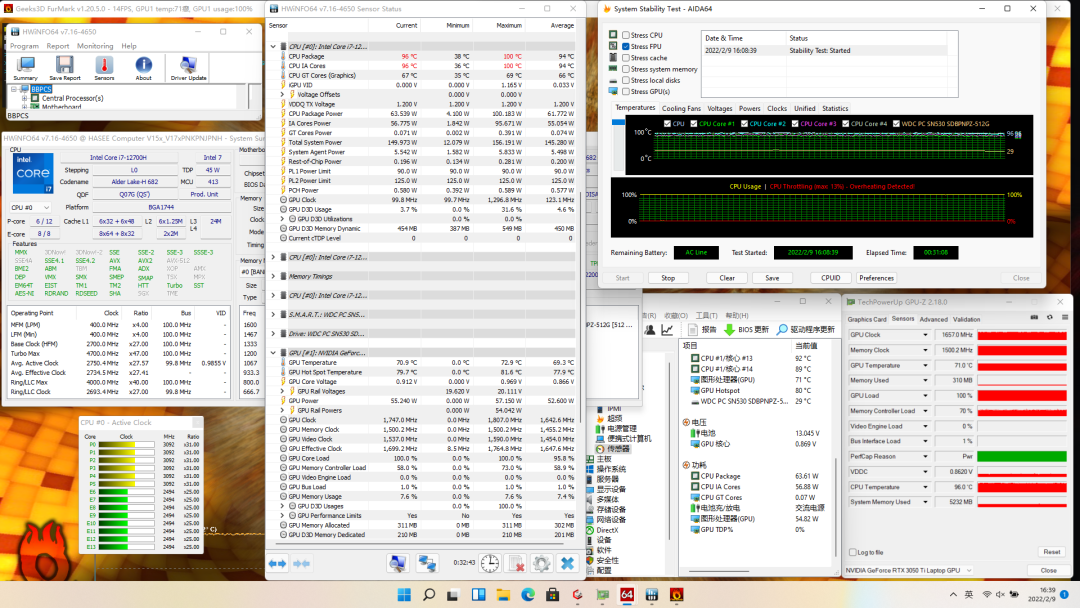Screen dimensions: 1080x608
Task: Click the Save Report floppy disk icon
Action: 64,66
